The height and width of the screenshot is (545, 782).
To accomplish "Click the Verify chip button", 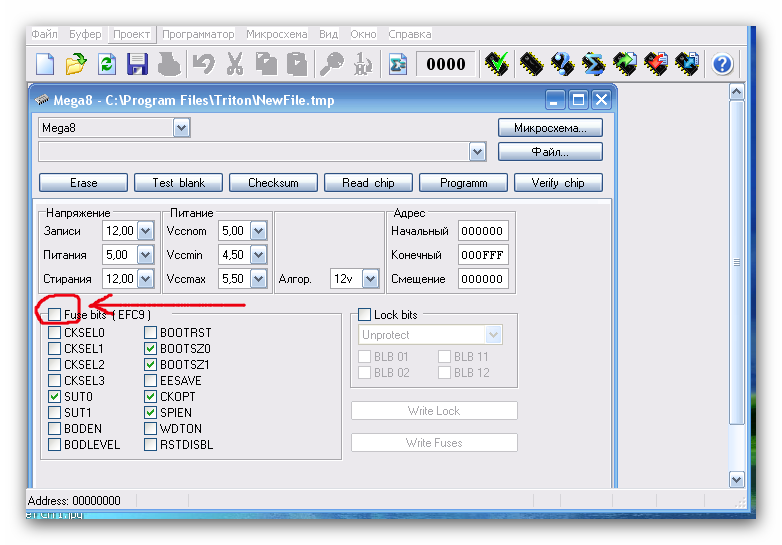I will 558,183.
